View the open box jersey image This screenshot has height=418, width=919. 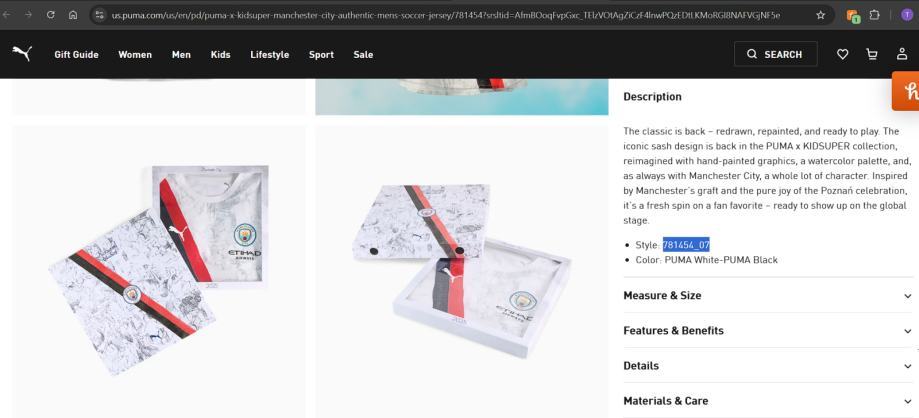point(462,271)
